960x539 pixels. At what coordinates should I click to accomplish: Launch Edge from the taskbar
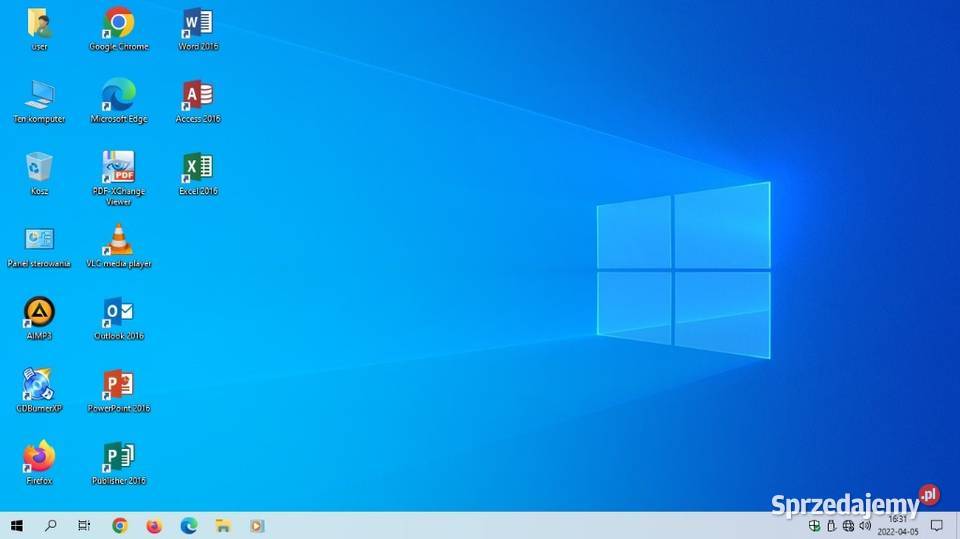pos(189,526)
